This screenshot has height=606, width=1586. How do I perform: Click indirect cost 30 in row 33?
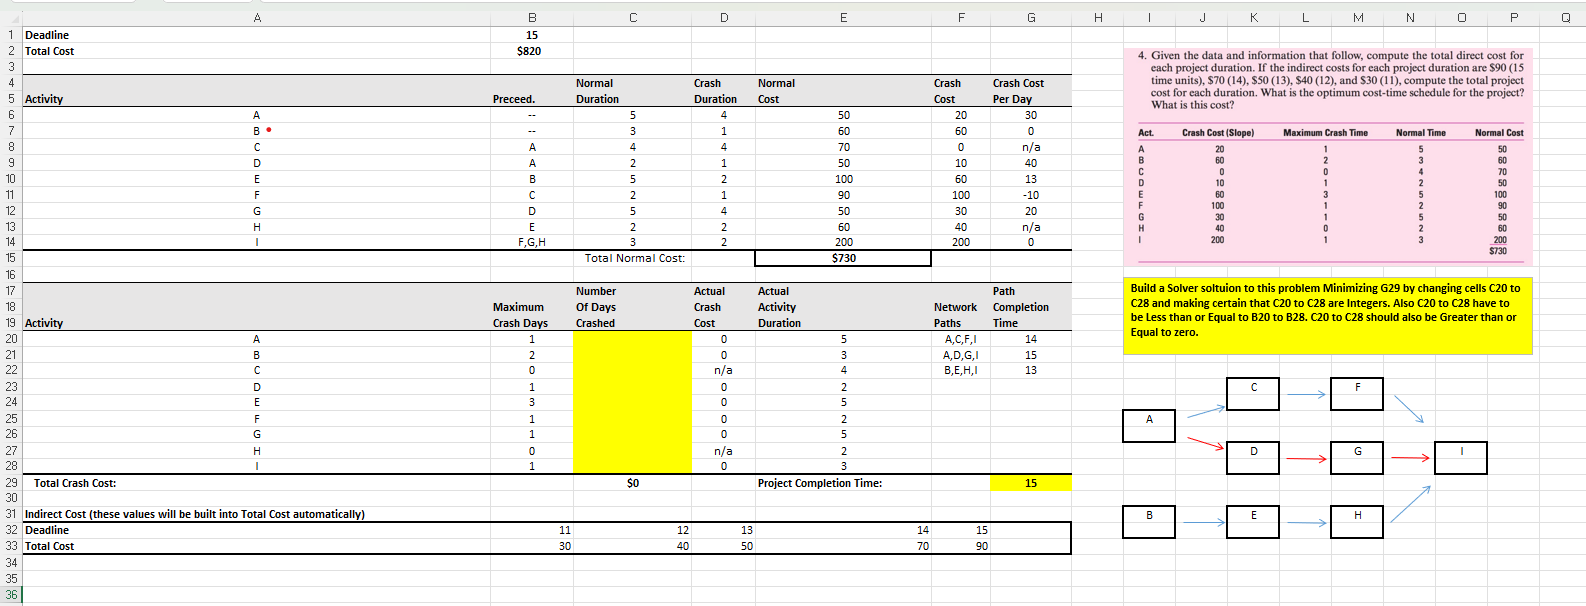(x=565, y=546)
